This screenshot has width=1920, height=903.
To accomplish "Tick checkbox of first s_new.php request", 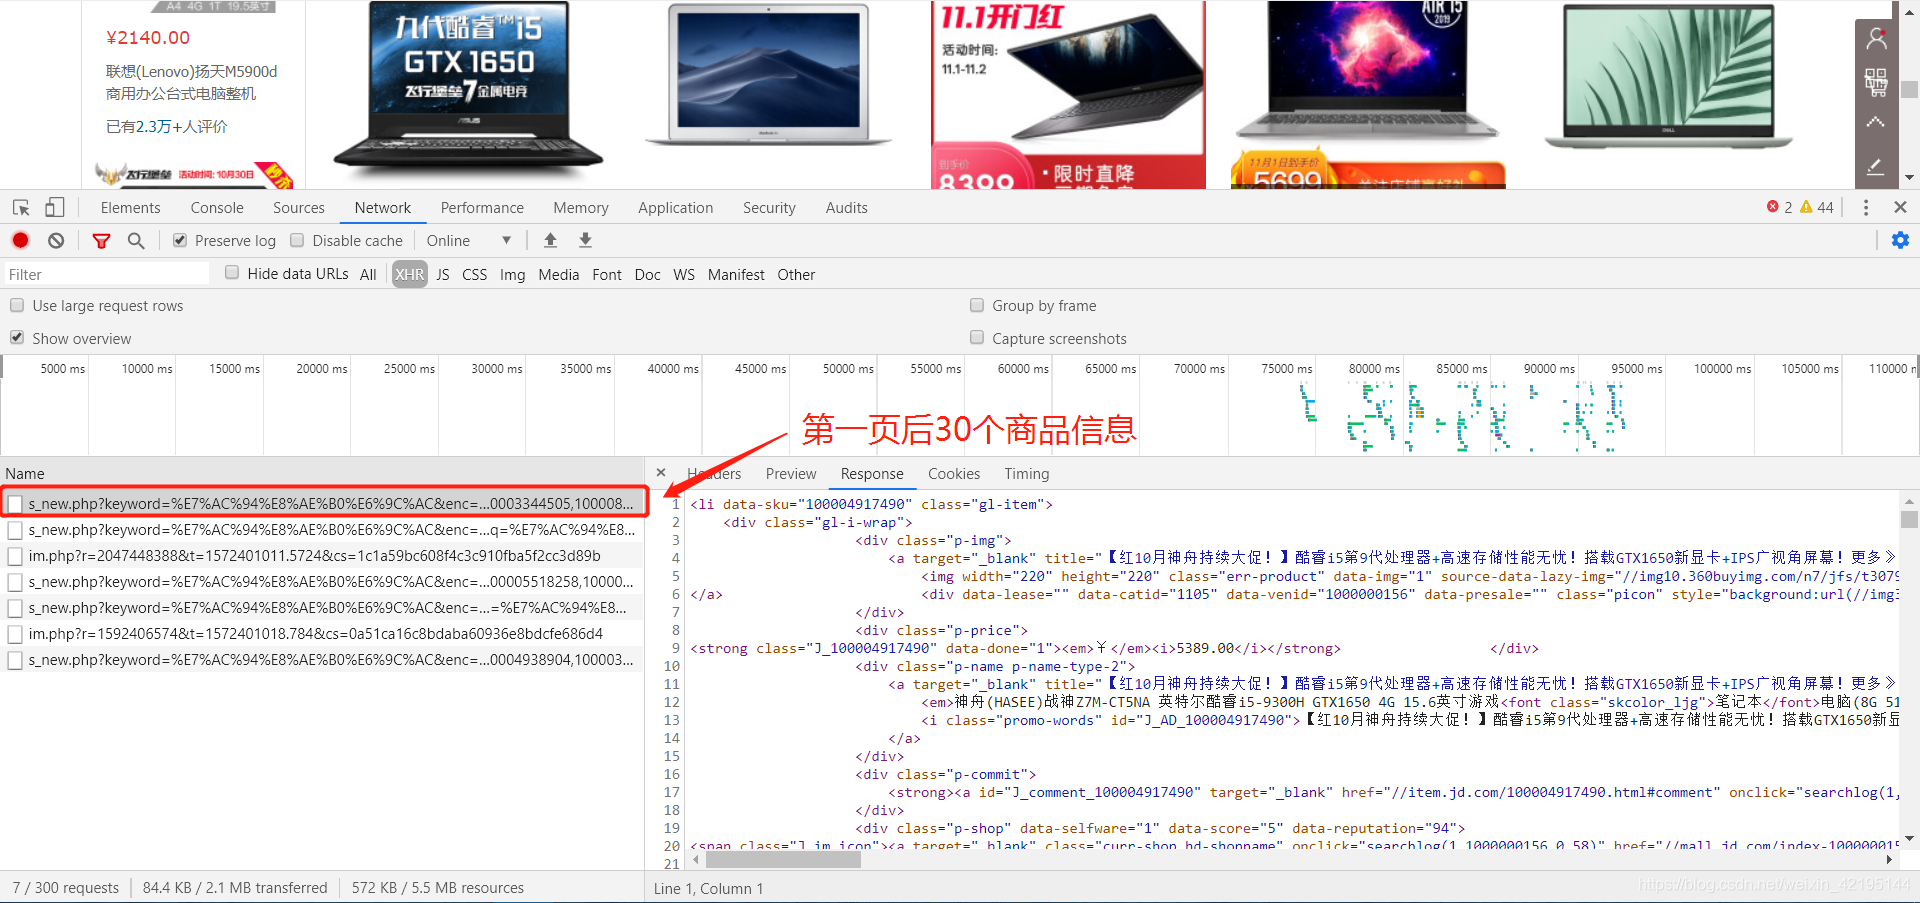I will [x=15, y=504].
